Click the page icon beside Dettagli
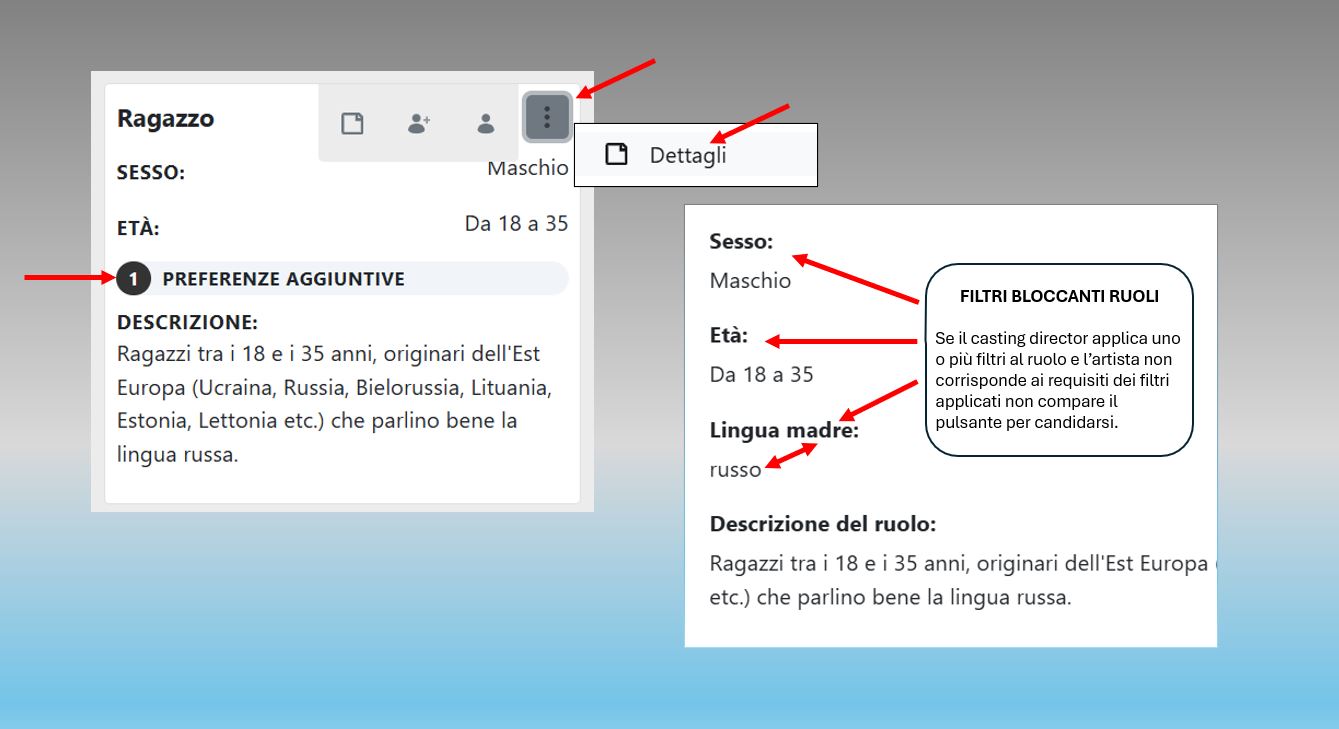The image size is (1339, 729). pos(617,155)
